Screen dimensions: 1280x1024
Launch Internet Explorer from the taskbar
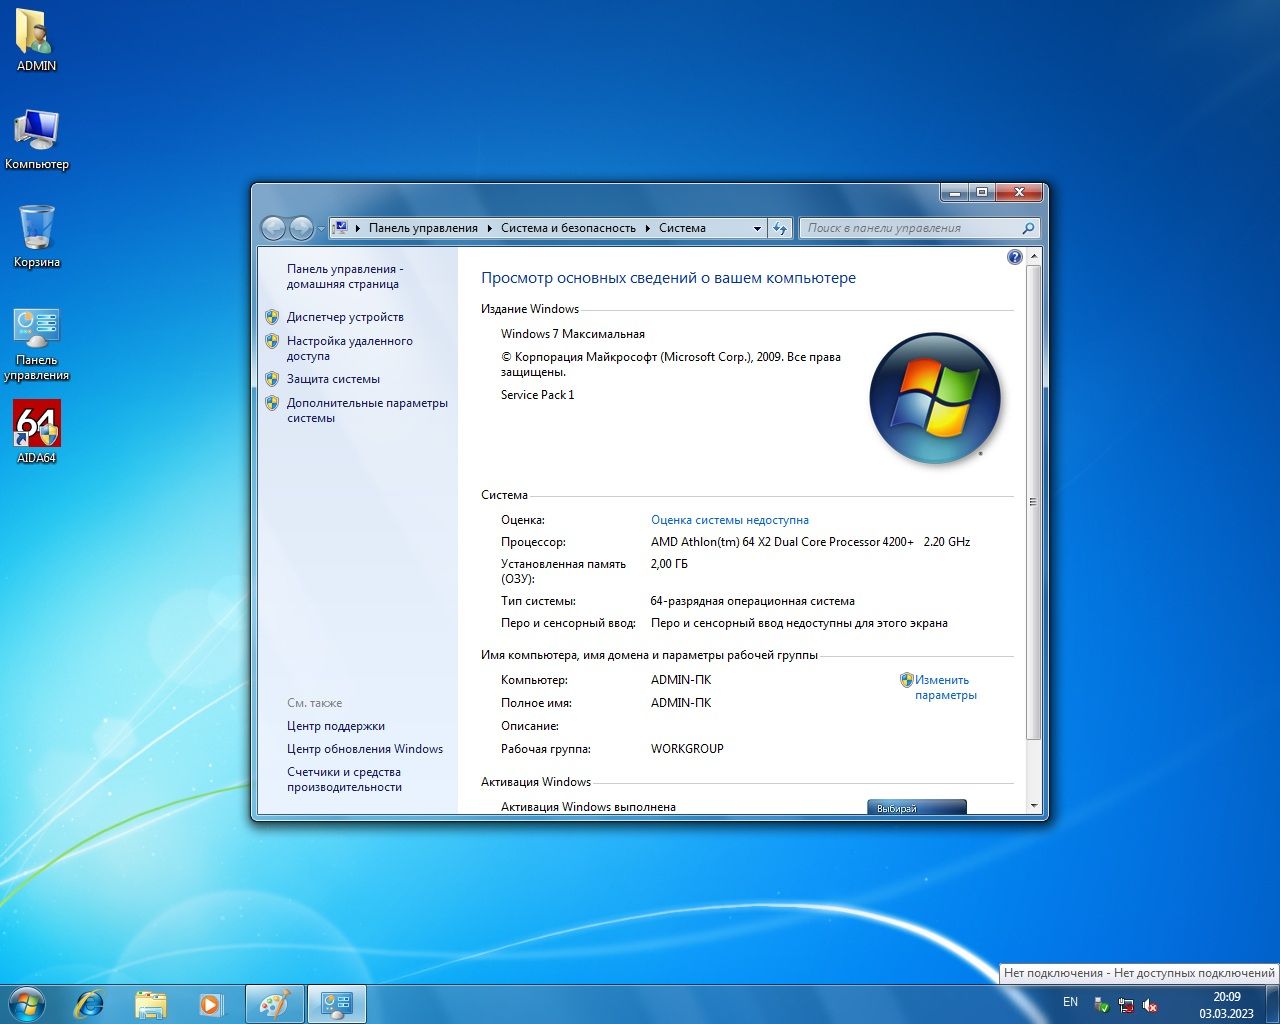tap(90, 1004)
